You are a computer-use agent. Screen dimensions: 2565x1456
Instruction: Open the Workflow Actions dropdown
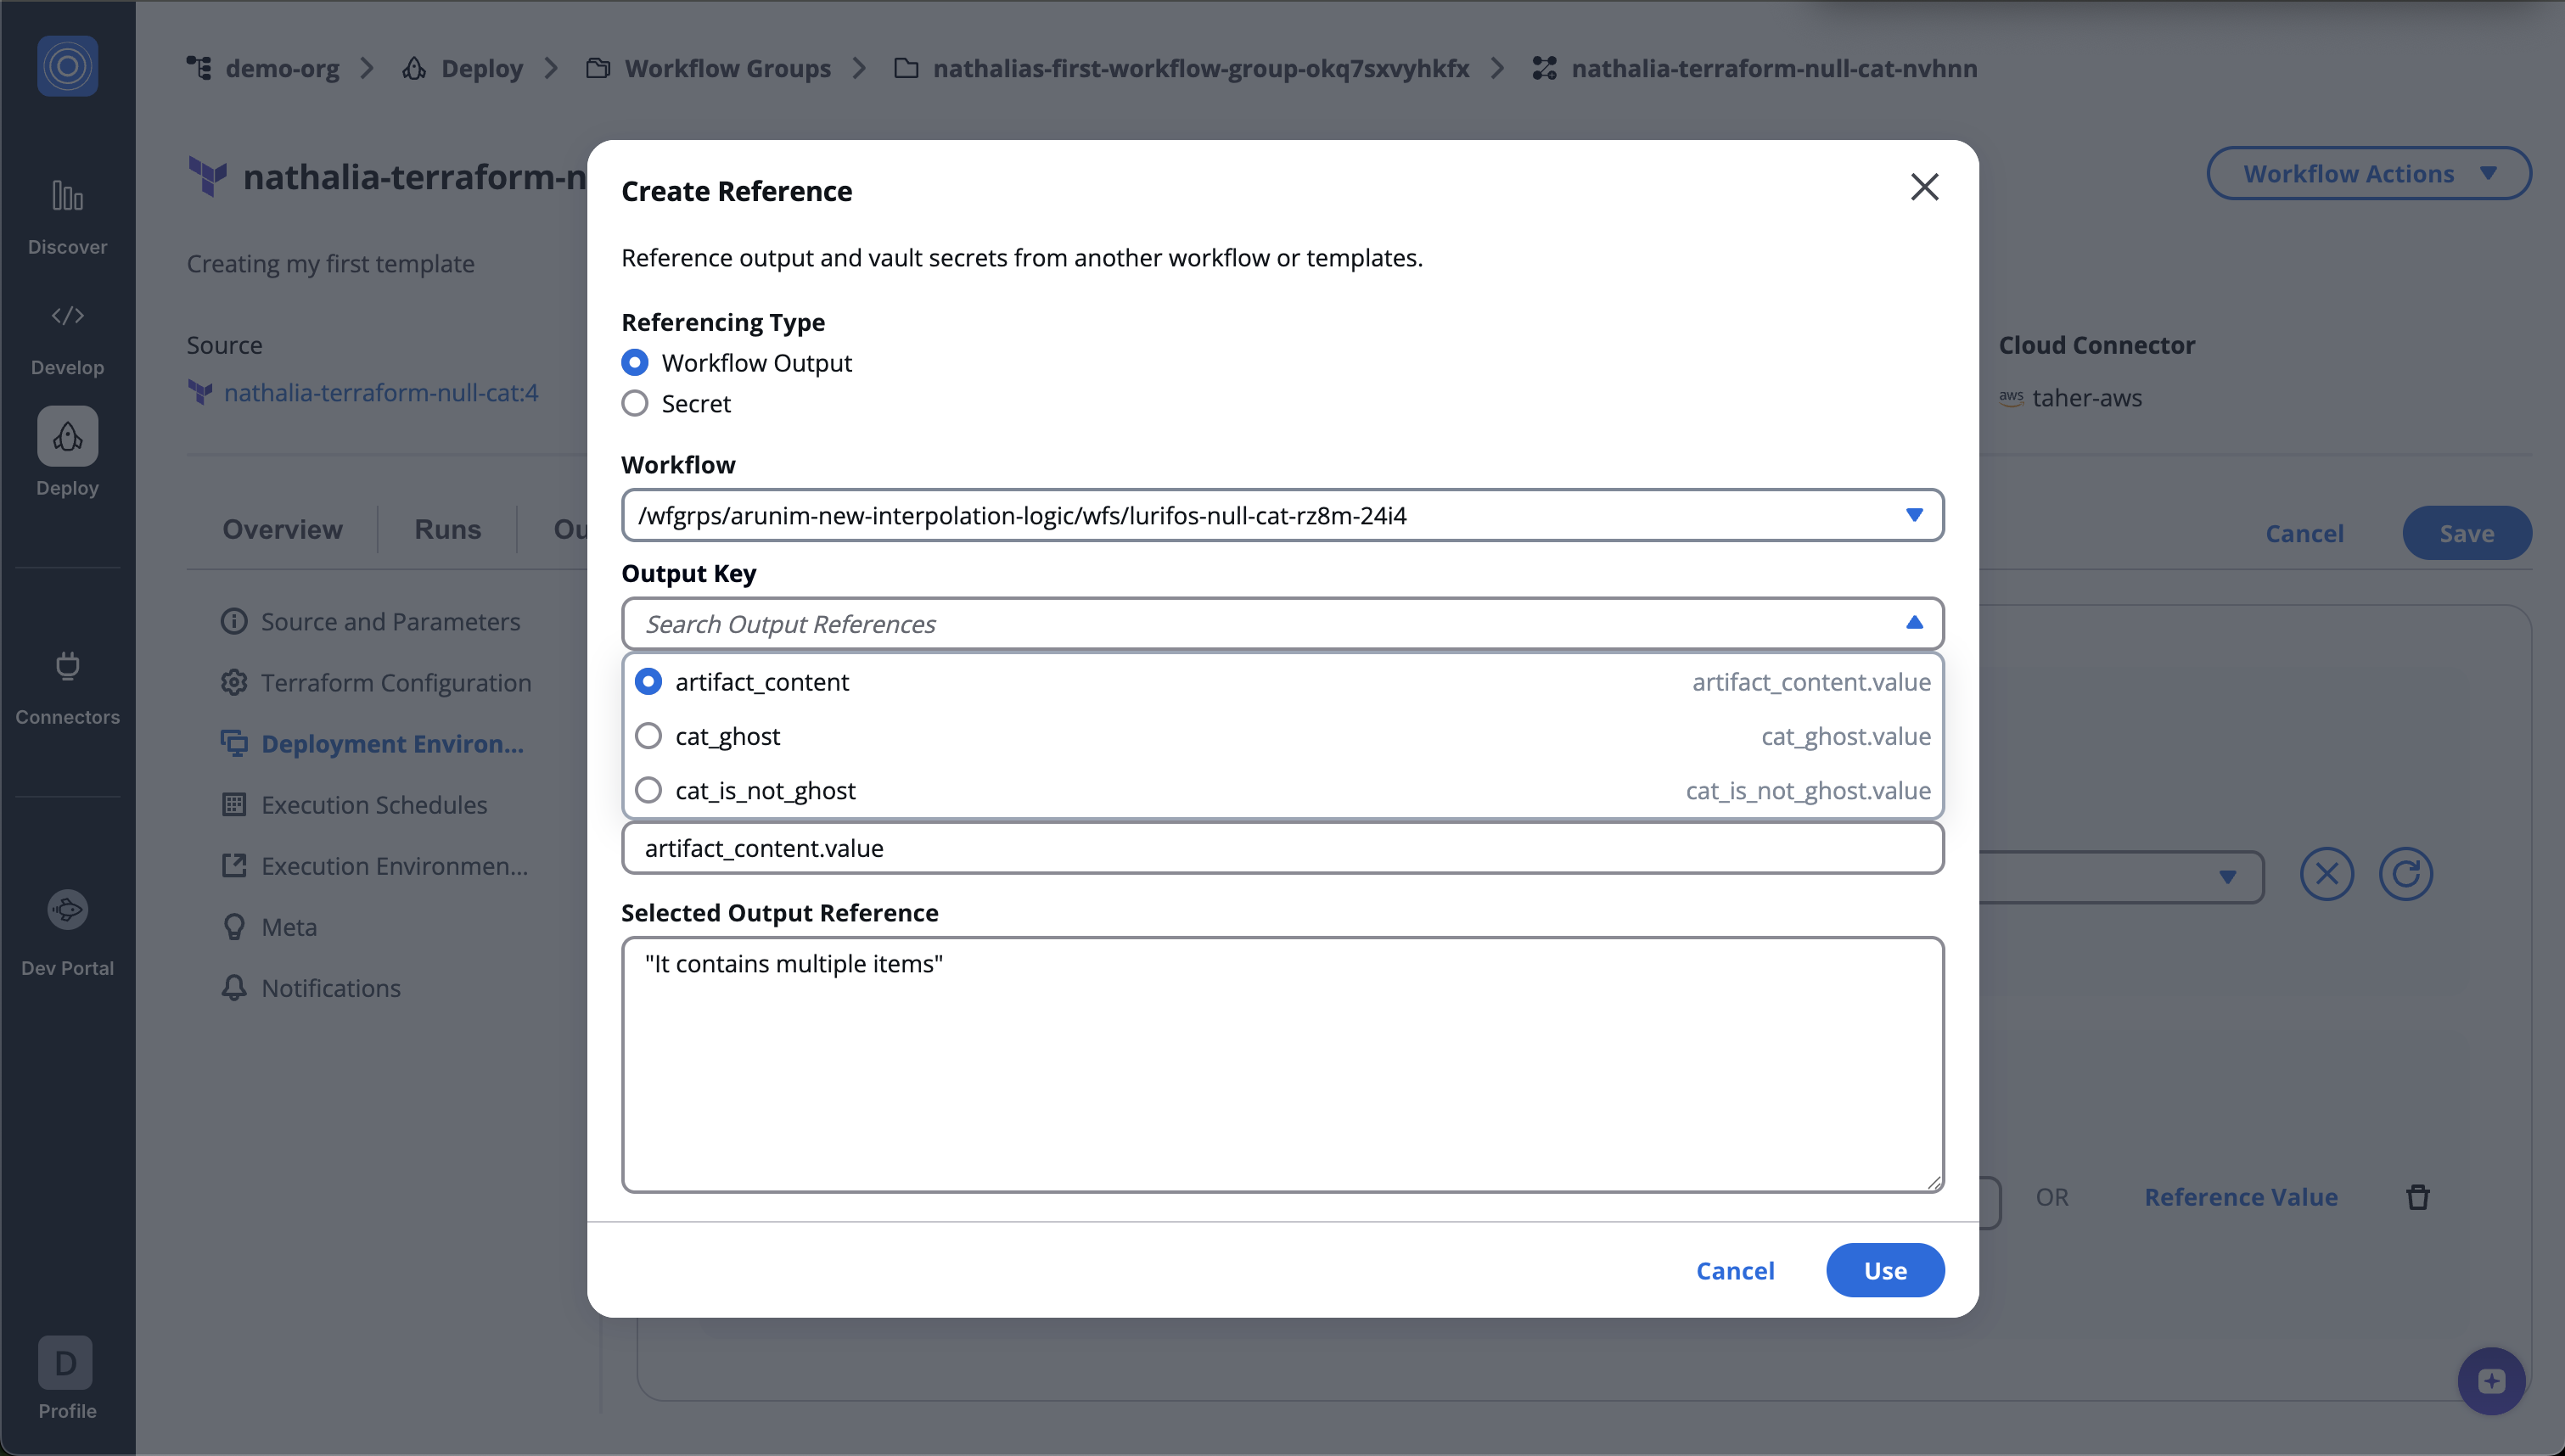click(x=2368, y=174)
